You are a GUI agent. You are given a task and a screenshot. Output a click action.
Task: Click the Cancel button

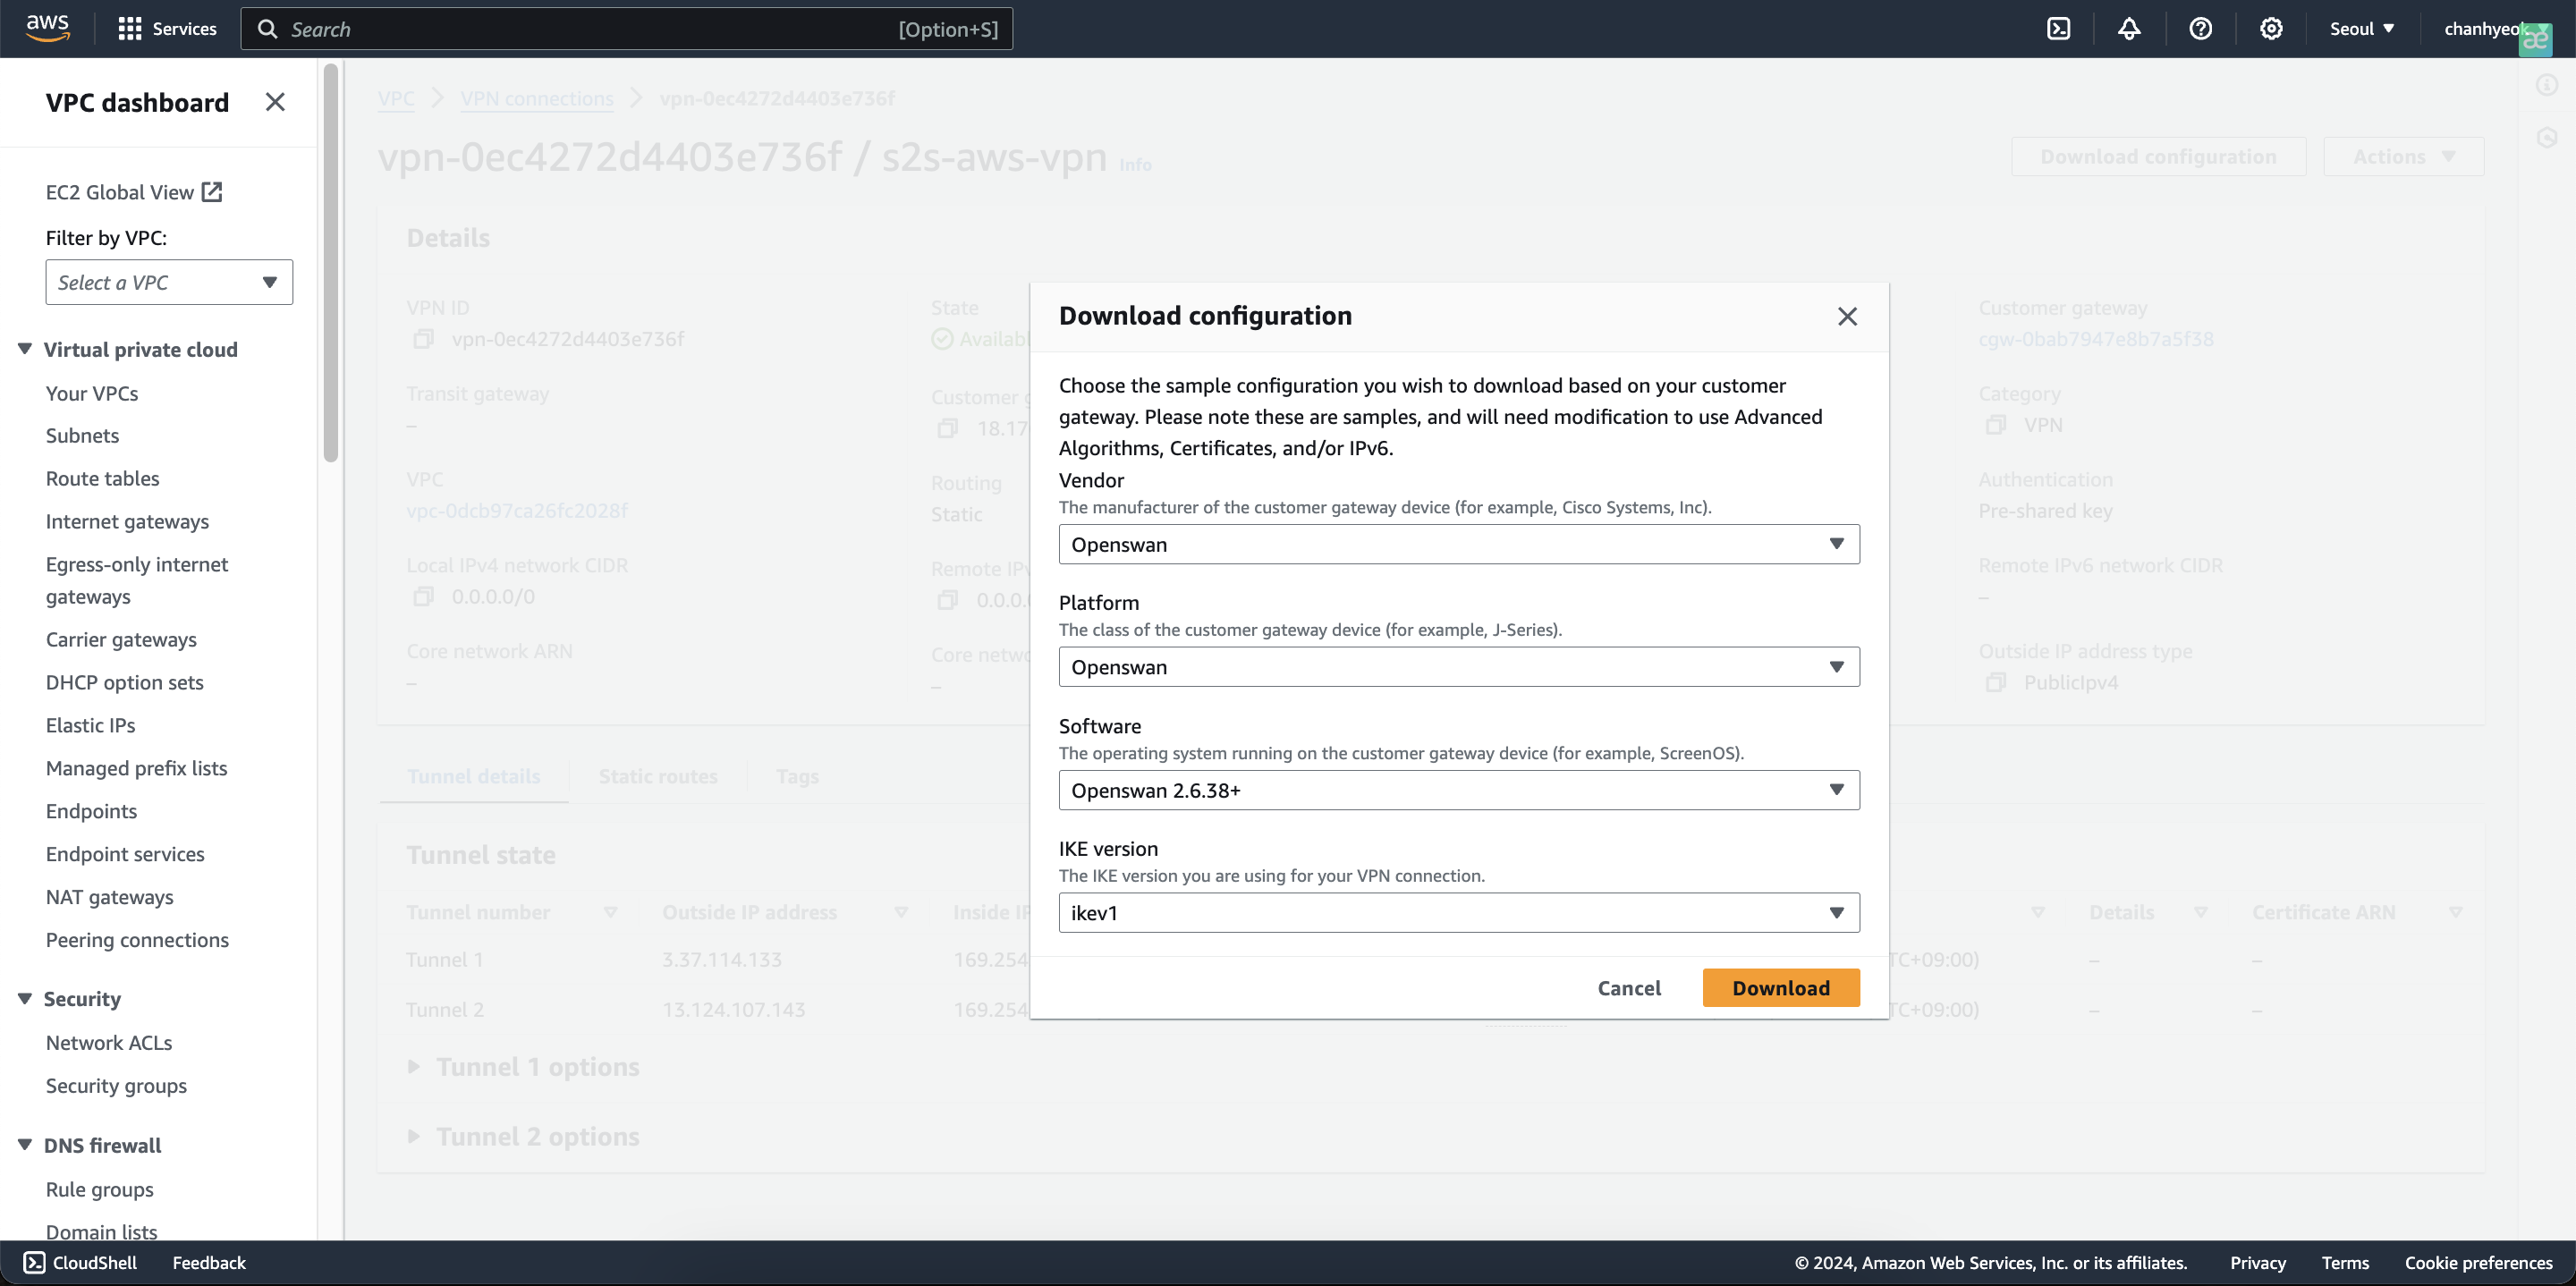[1628, 988]
